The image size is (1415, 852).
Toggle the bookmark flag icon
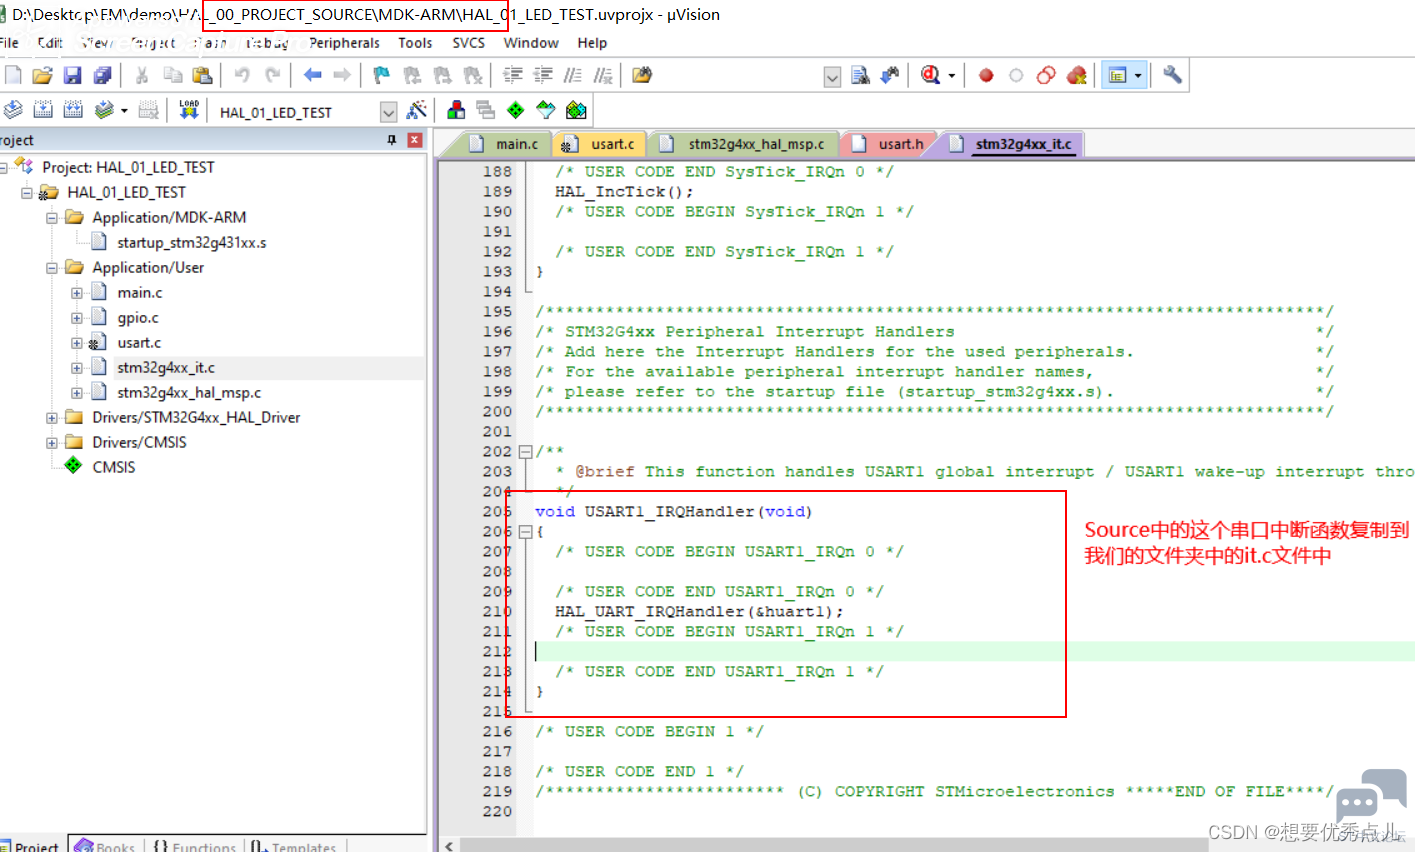coord(381,75)
